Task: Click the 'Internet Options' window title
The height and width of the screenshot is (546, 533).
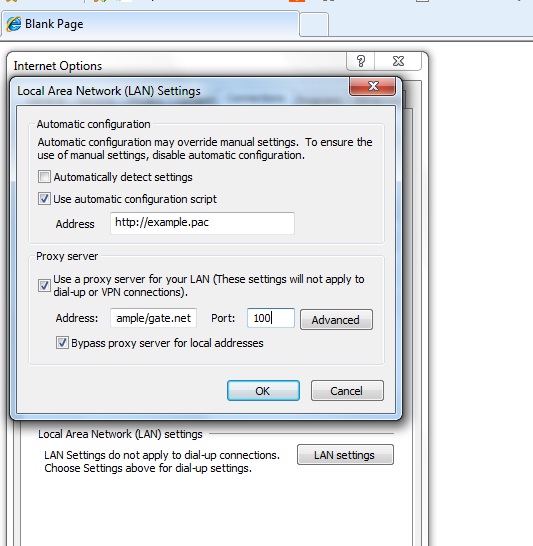Action: (58, 66)
